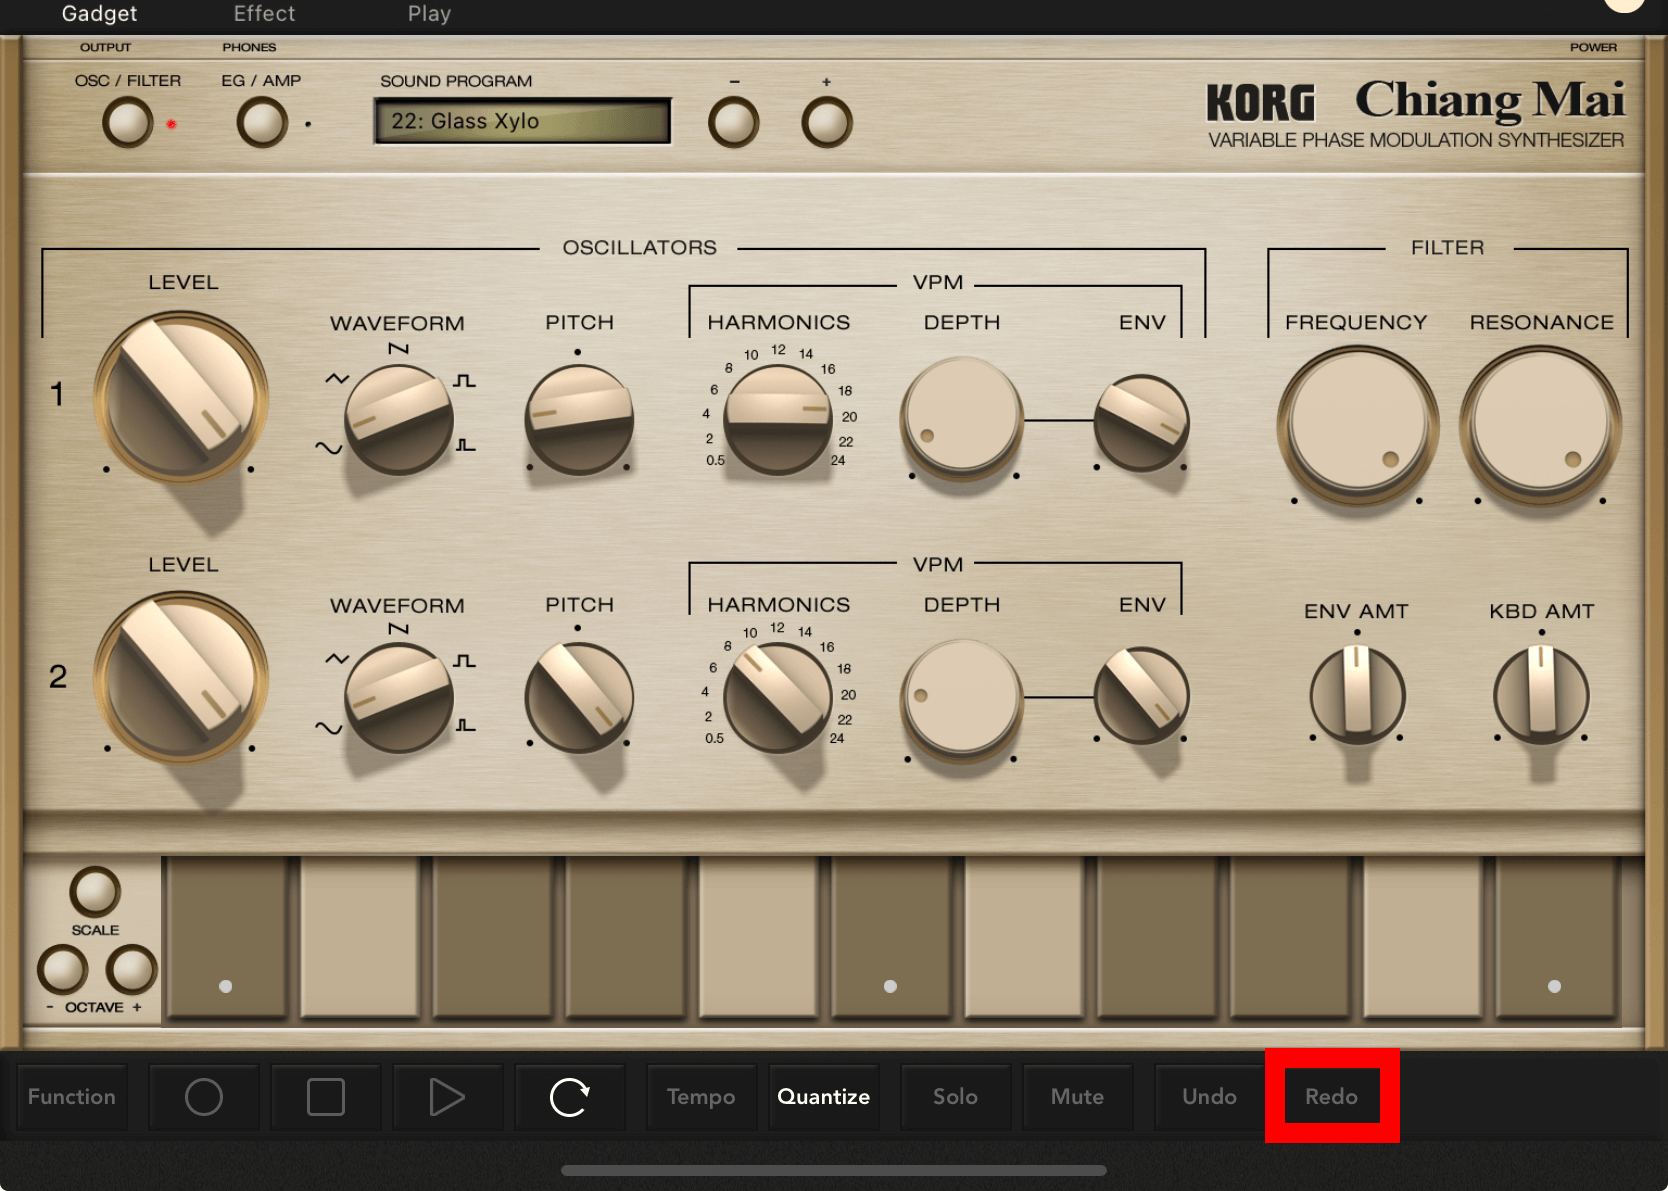Select pulse waveform symbol on oscillator 1

click(x=466, y=445)
